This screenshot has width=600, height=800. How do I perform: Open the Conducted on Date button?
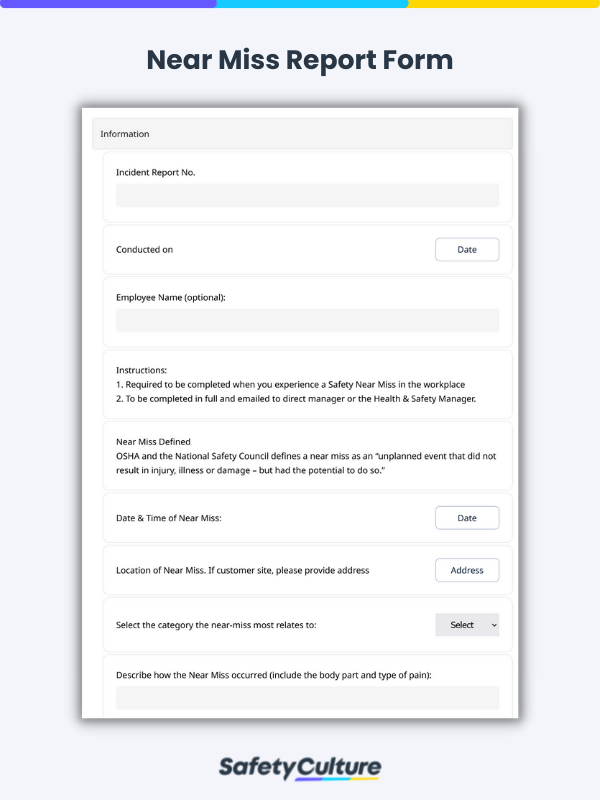[467, 249]
